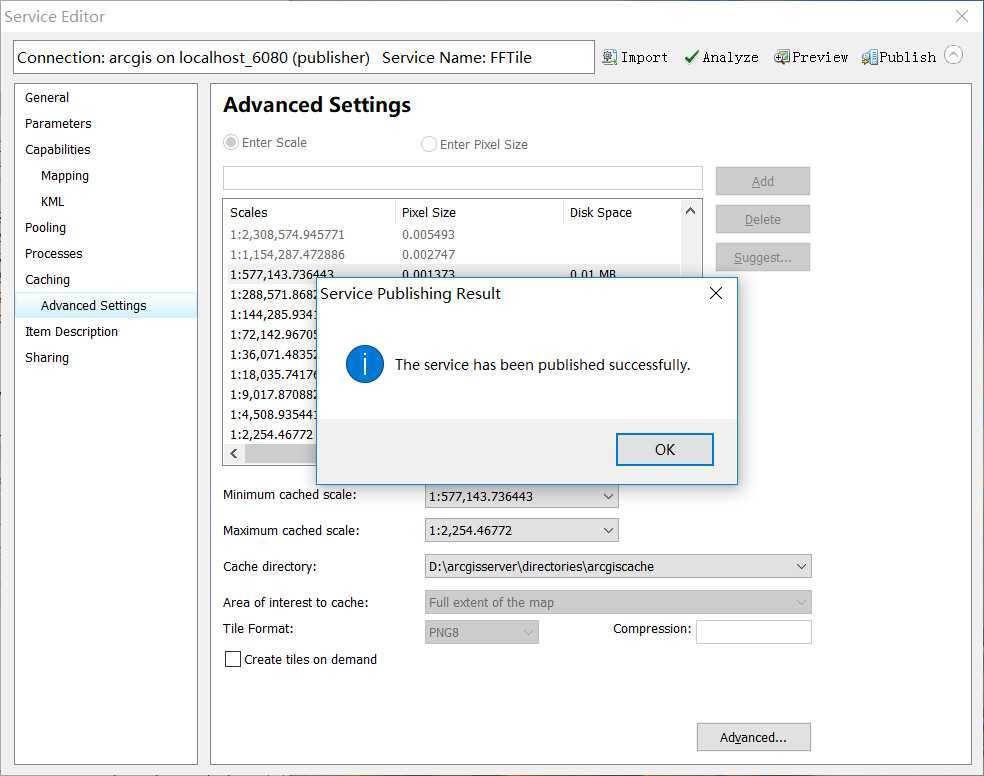Close the Service Publishing Result dialog
This screenshot has height=776, width=984.
(x=715, y=293)
